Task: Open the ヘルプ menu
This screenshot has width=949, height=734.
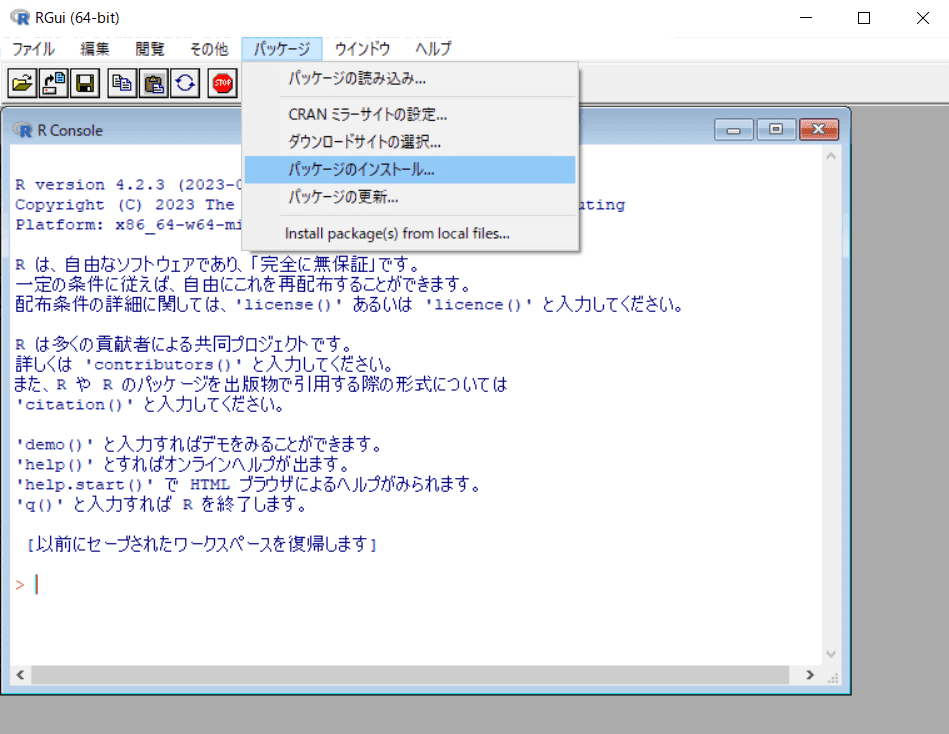Action: pos(433,49)
